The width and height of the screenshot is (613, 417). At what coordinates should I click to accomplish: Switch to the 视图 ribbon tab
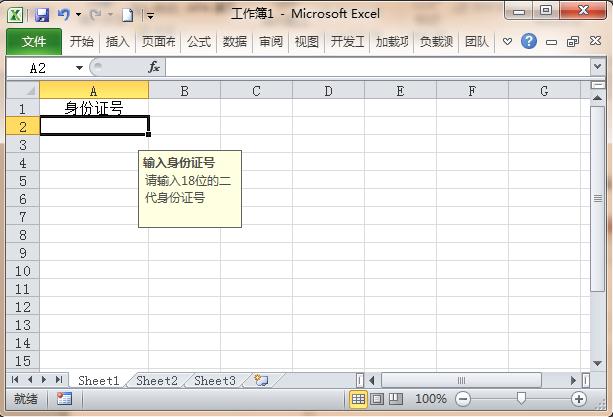pos(306,41)
